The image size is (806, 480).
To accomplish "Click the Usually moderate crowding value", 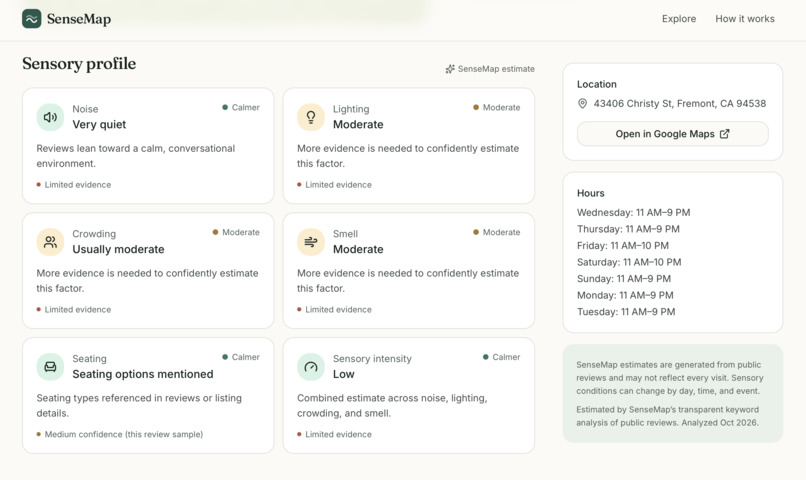I will click(x=118, y=249).
